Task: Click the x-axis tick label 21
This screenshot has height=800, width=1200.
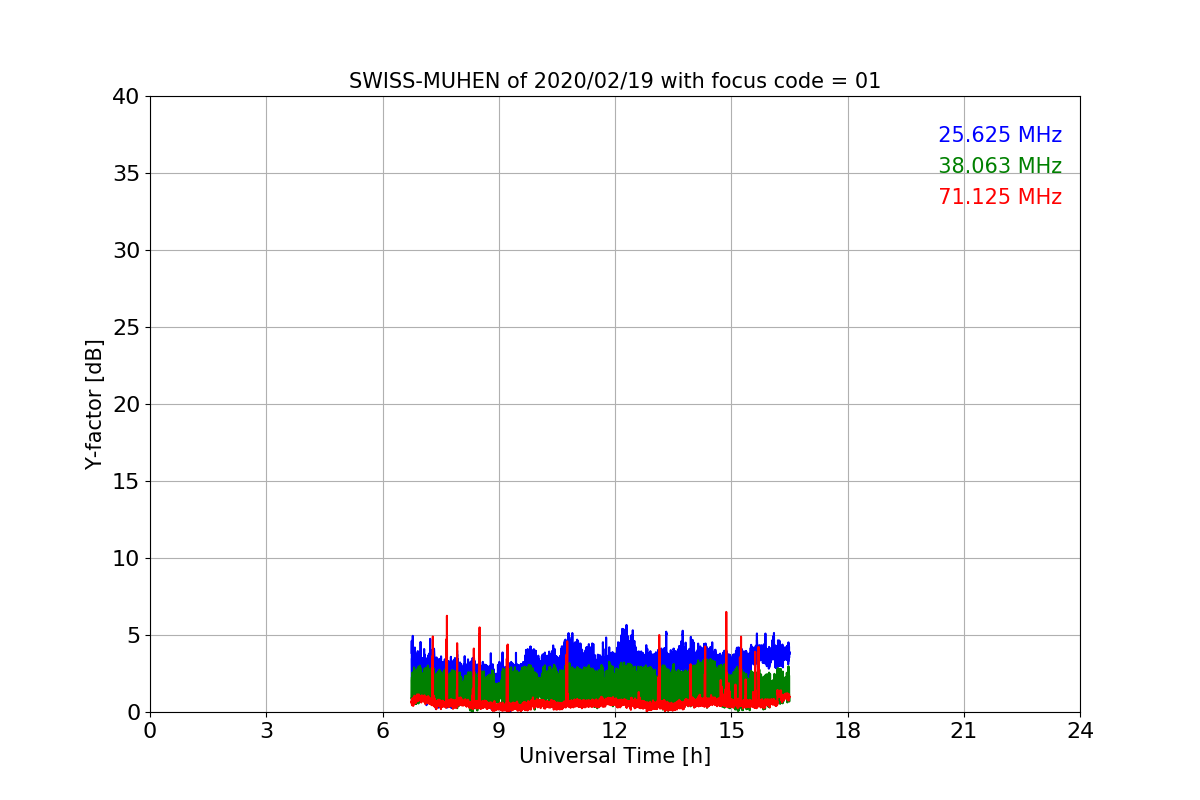Action: [x=964, y=731]
